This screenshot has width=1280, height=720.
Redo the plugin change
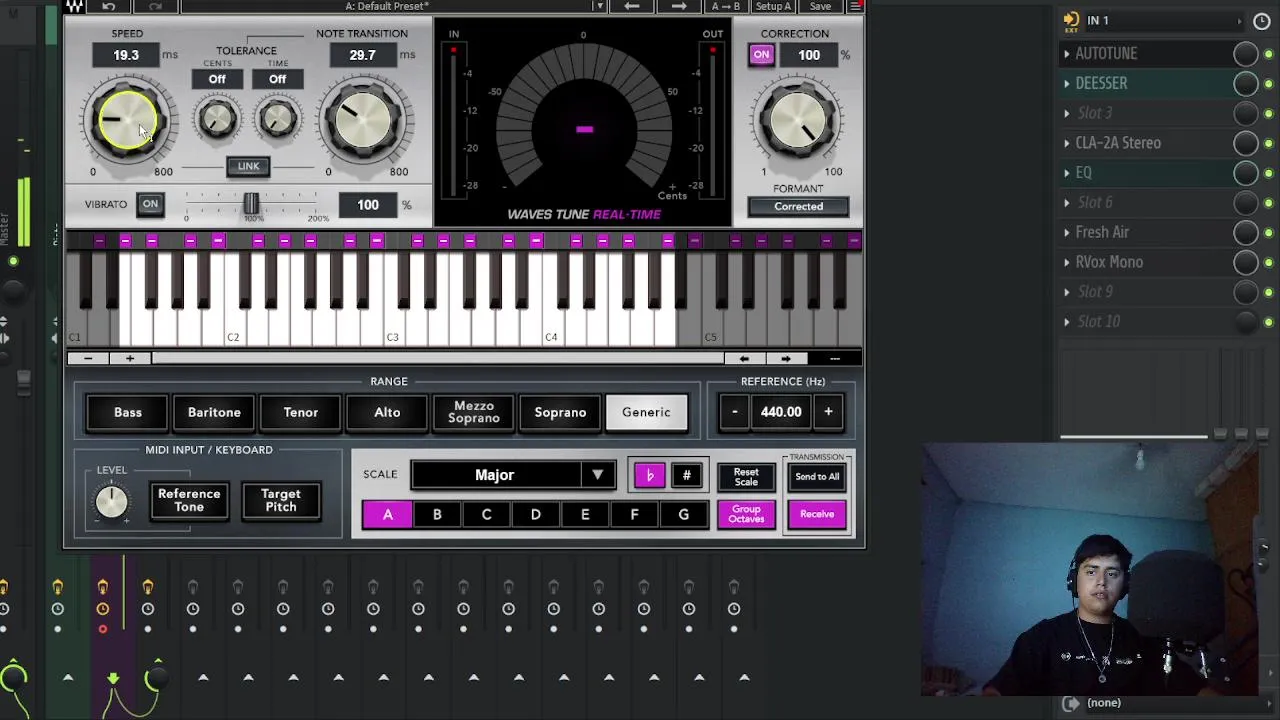click(154, 6)
